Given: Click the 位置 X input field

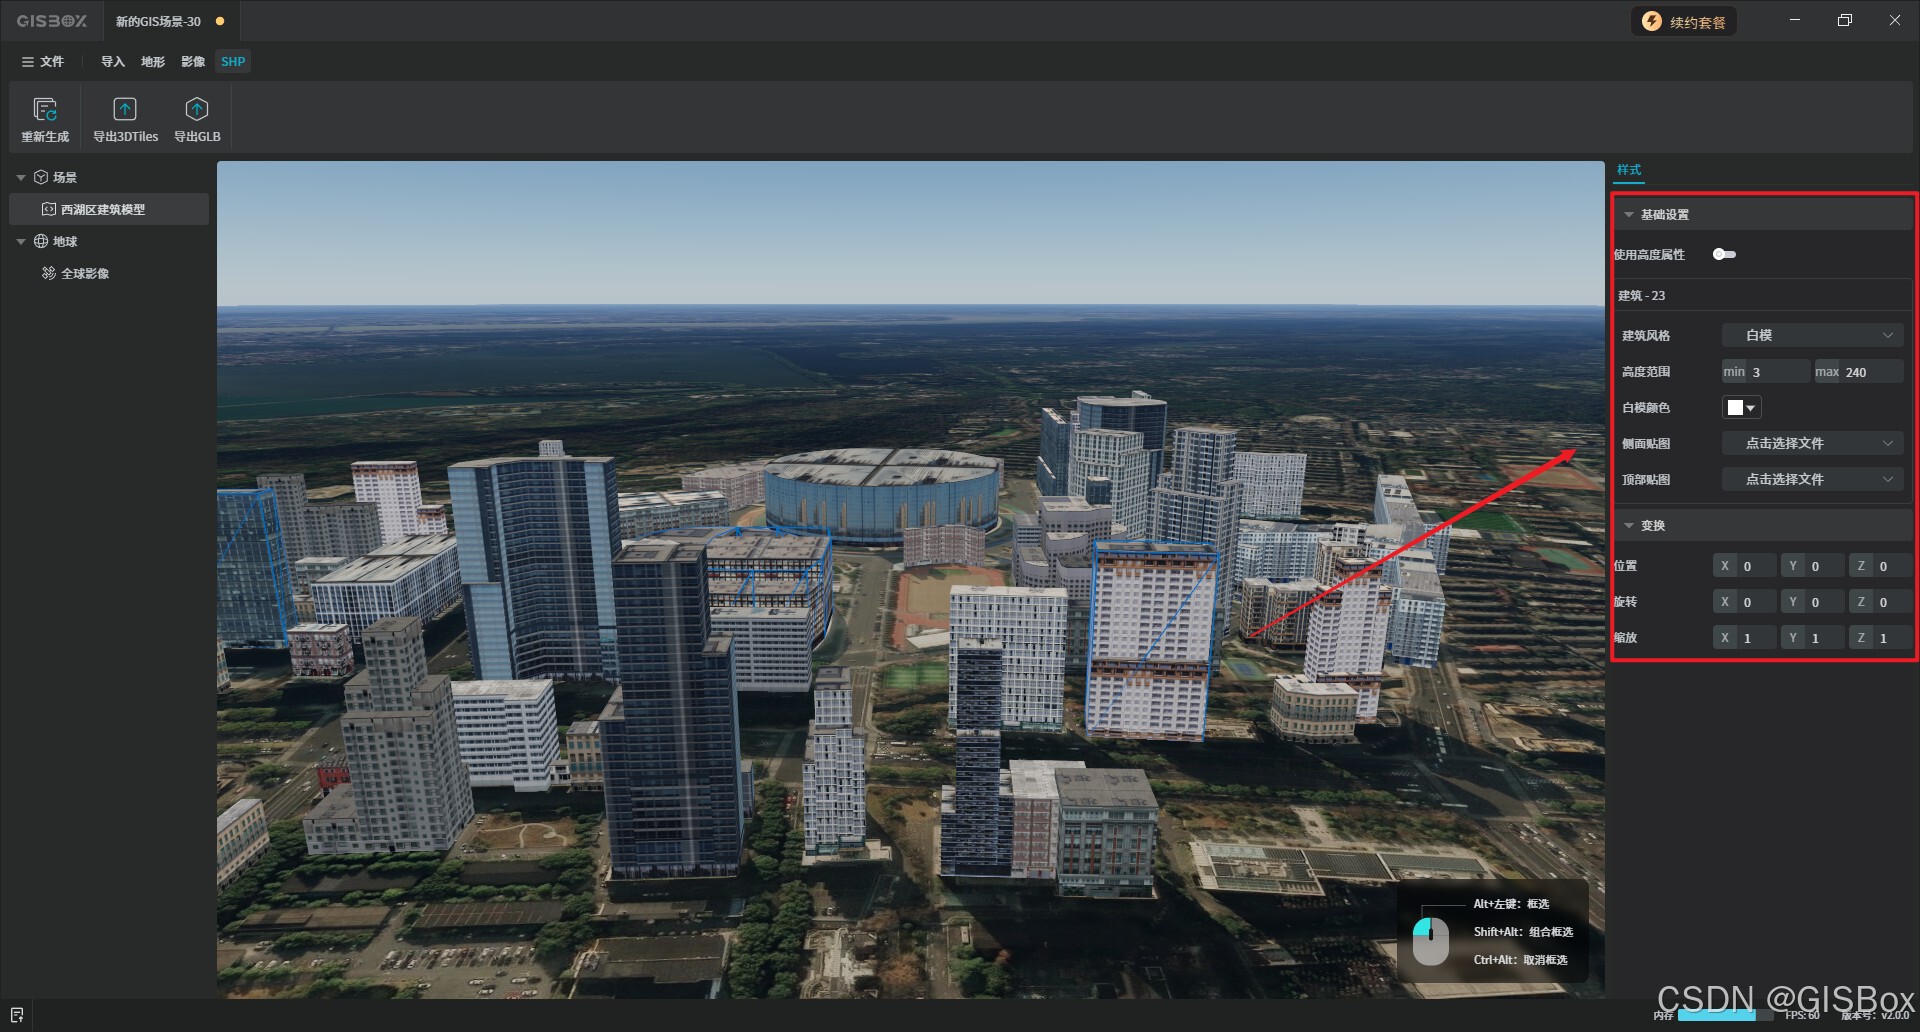Looking at the screenshot, I should 1745,566.
